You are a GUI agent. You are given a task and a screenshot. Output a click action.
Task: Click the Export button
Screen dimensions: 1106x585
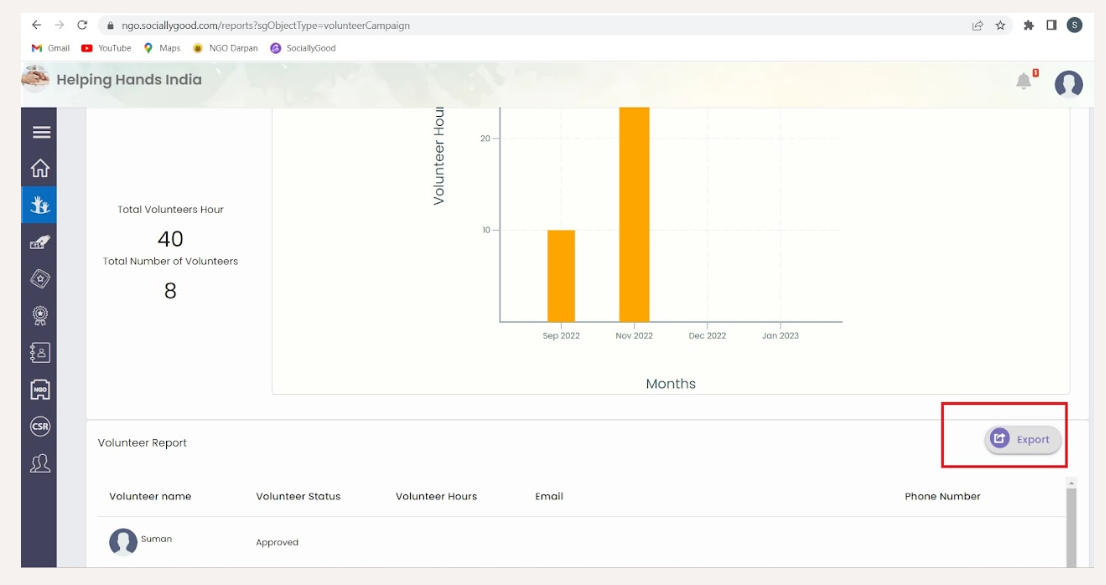point(1023,439)
